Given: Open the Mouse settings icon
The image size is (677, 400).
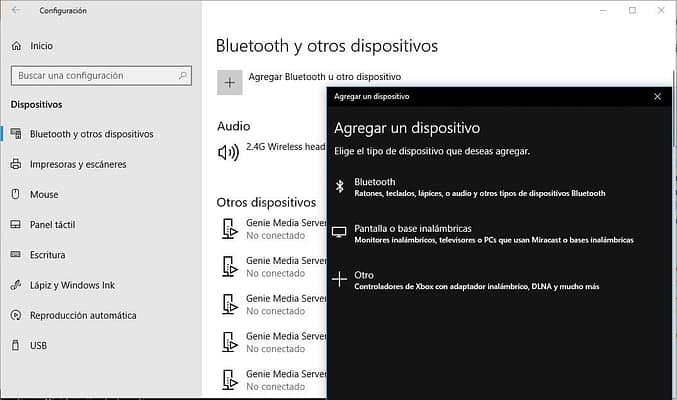Looking at the screenshot, I should click(16, 194).
